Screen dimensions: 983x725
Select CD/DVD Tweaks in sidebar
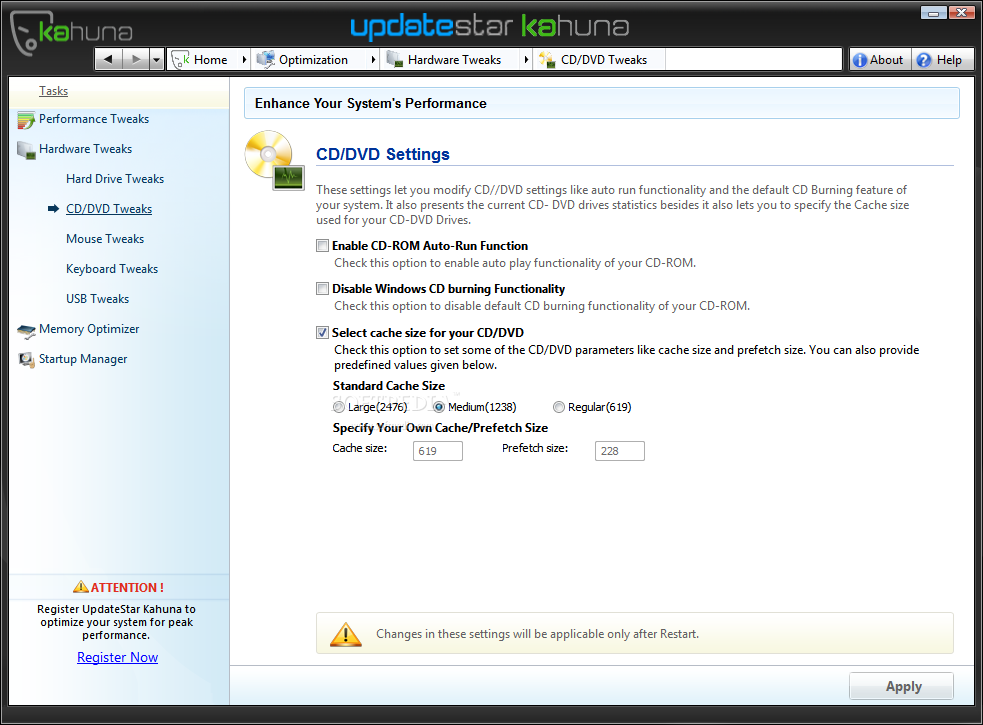(x=109, y=209)
